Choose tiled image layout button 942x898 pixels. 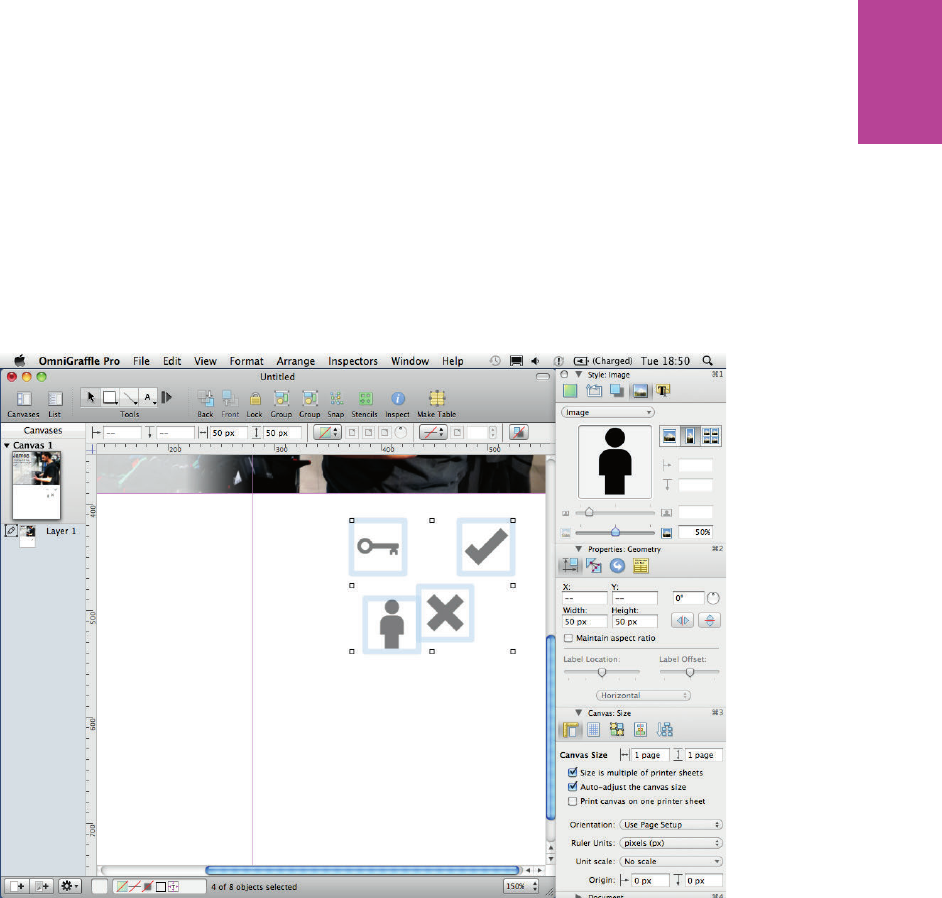711,436
